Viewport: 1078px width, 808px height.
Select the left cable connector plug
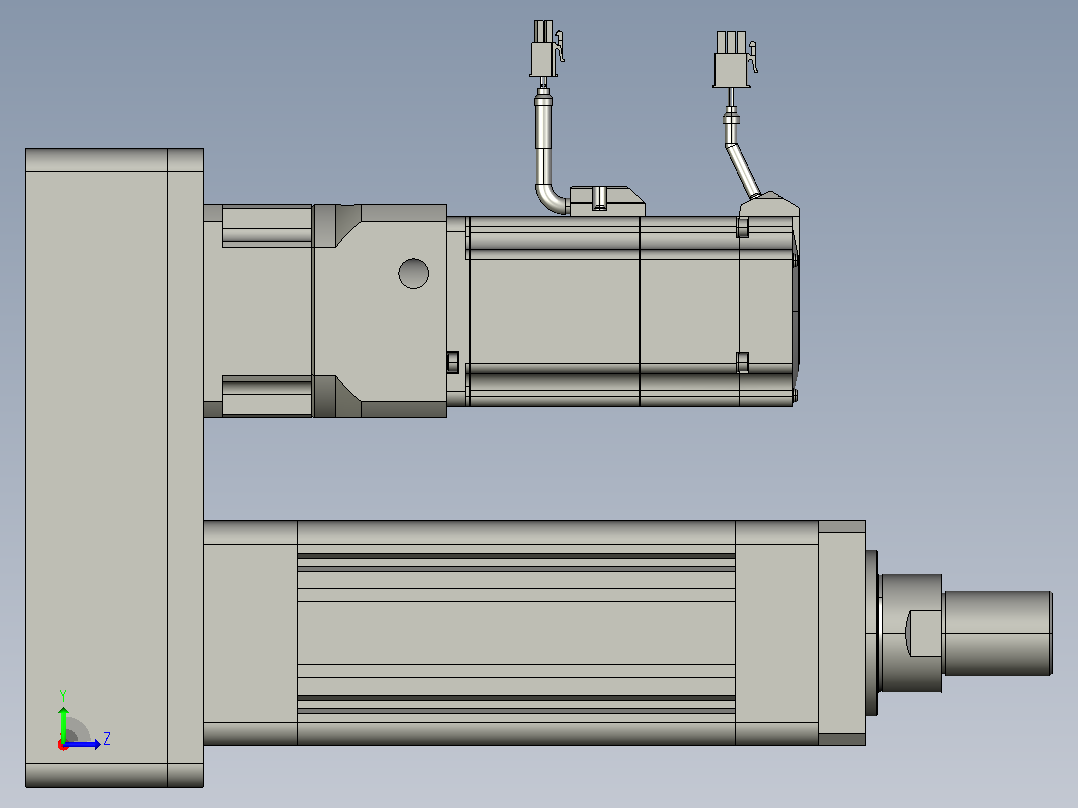pos(547,48)
